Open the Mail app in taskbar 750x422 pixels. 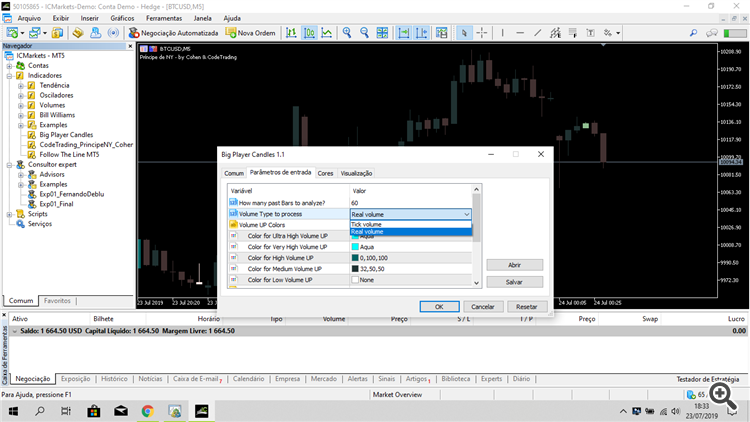tap(121, 411)
